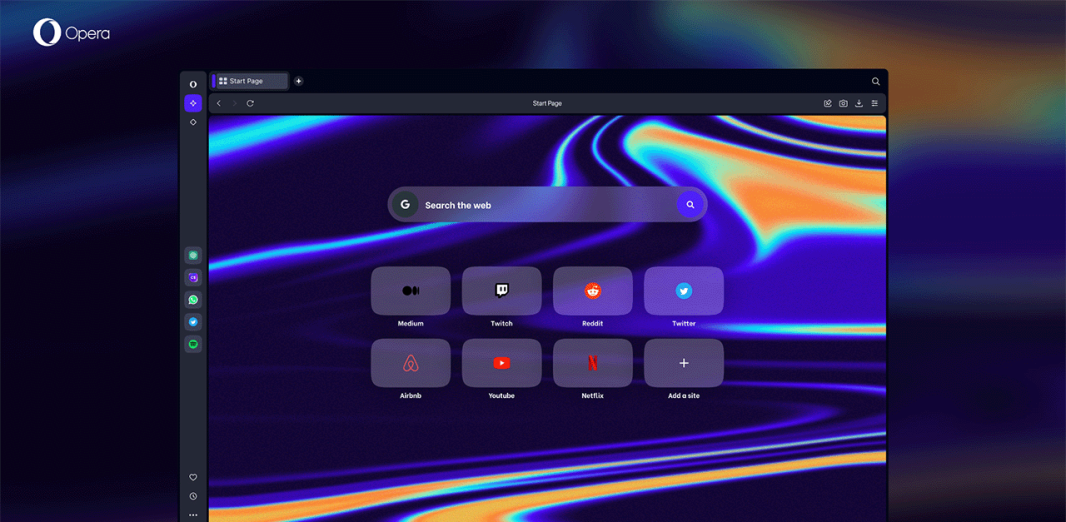Viewport: 1066px width, 522px height.
Task: Click the Opera logo in the top-left corner
Action: coord(71,33)
